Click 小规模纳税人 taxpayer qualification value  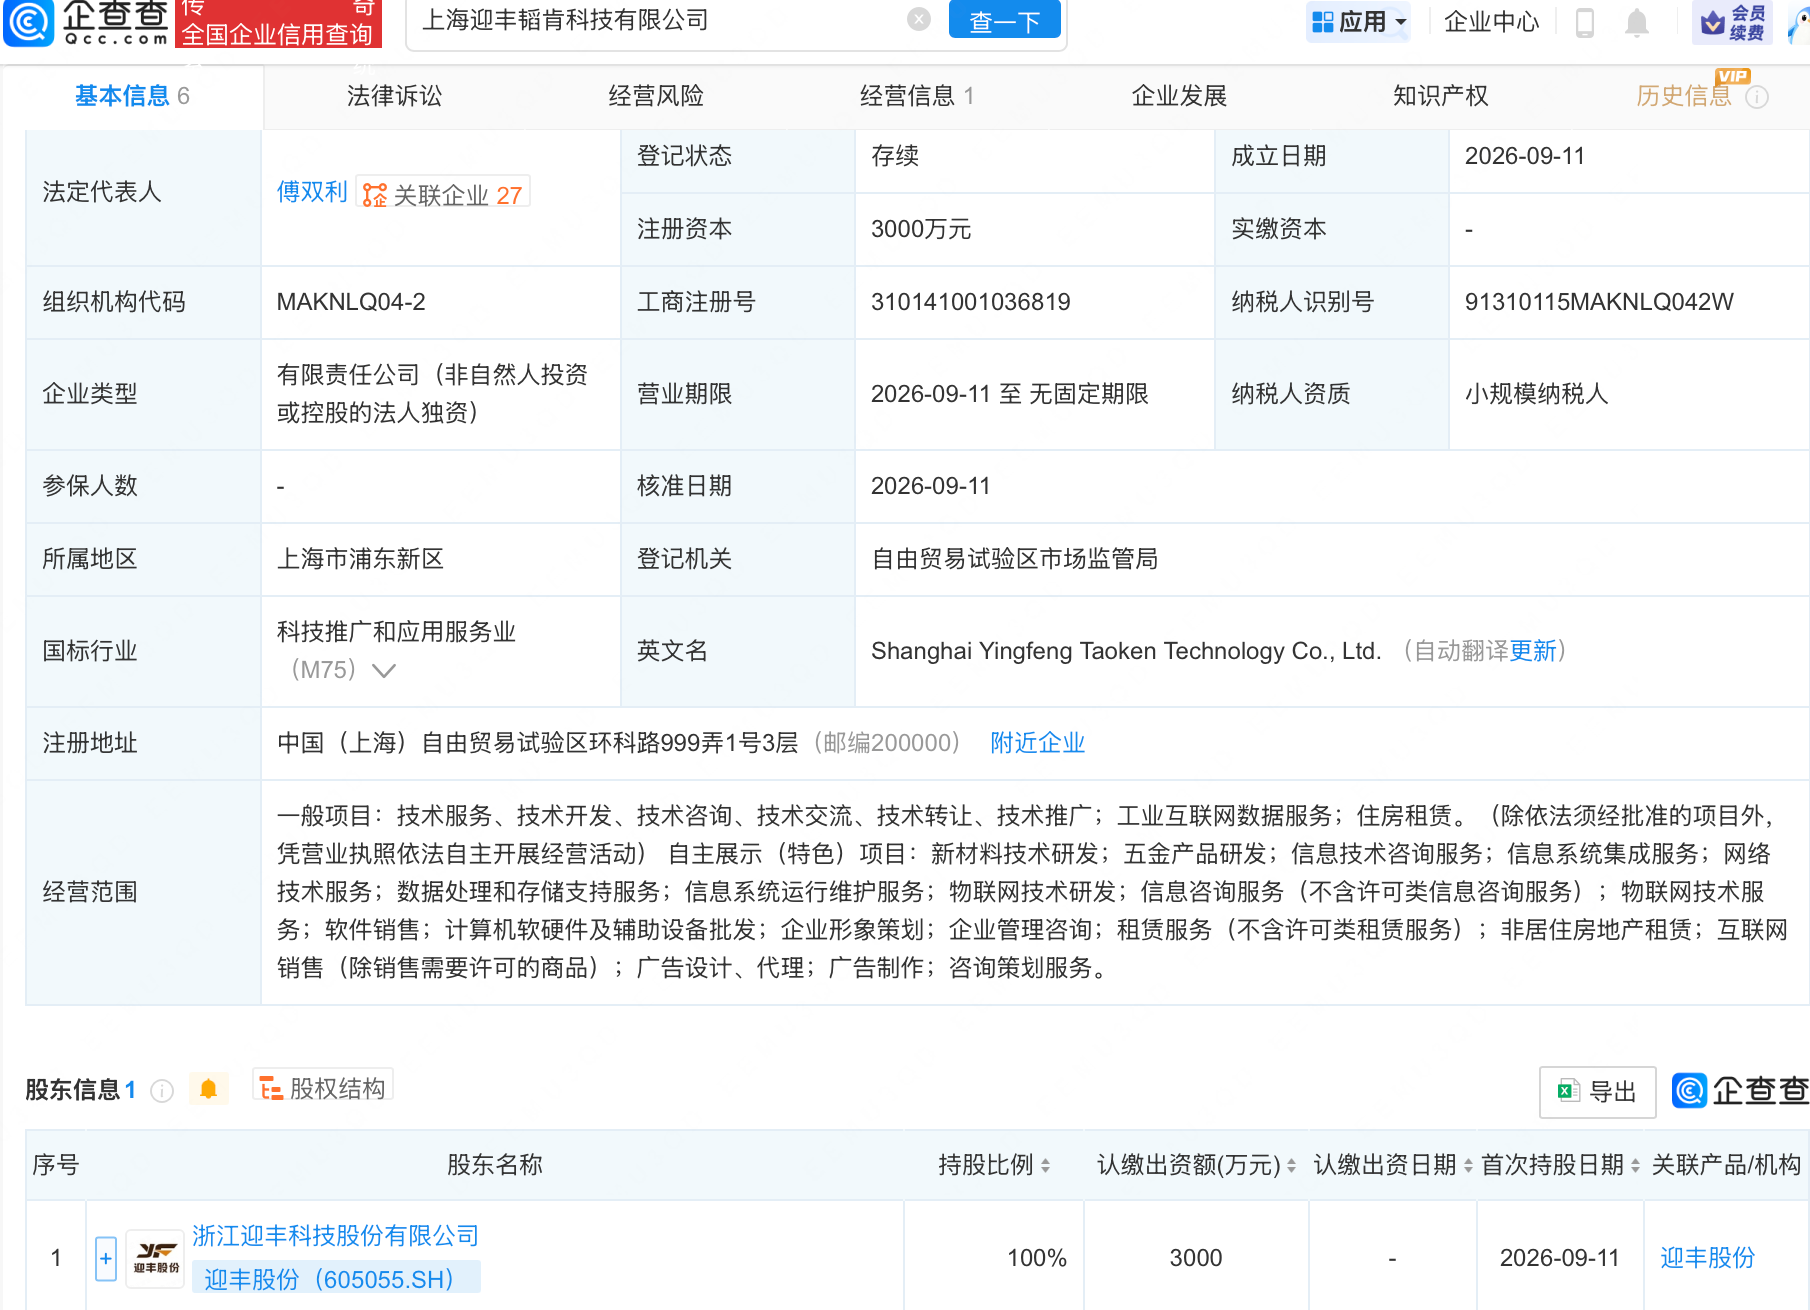coord(1536,394)
